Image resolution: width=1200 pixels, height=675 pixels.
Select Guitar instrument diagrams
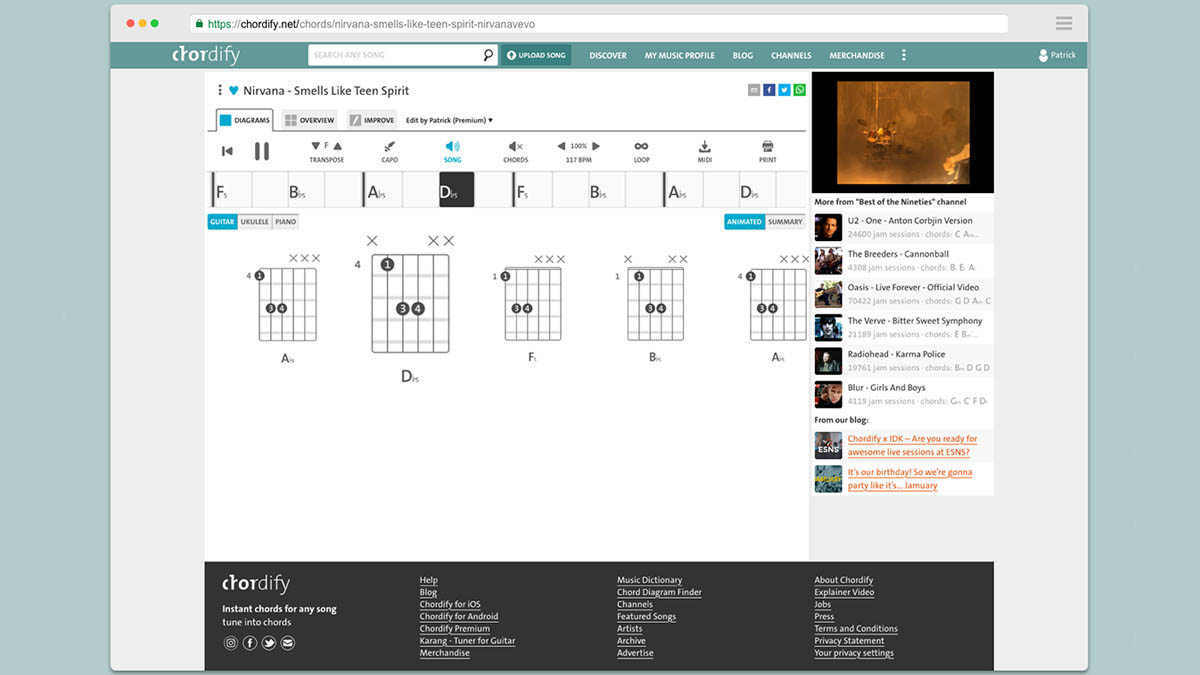point(222,222)
